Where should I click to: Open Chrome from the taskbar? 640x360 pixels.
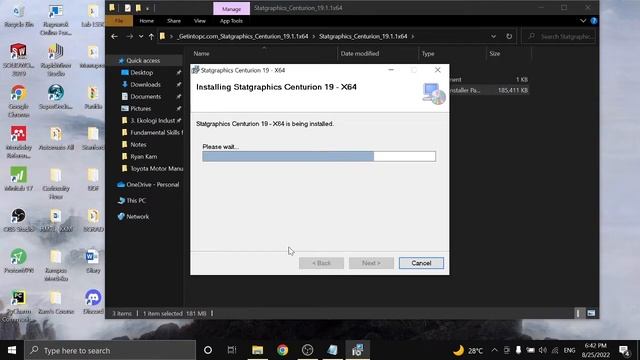[282, 350]
